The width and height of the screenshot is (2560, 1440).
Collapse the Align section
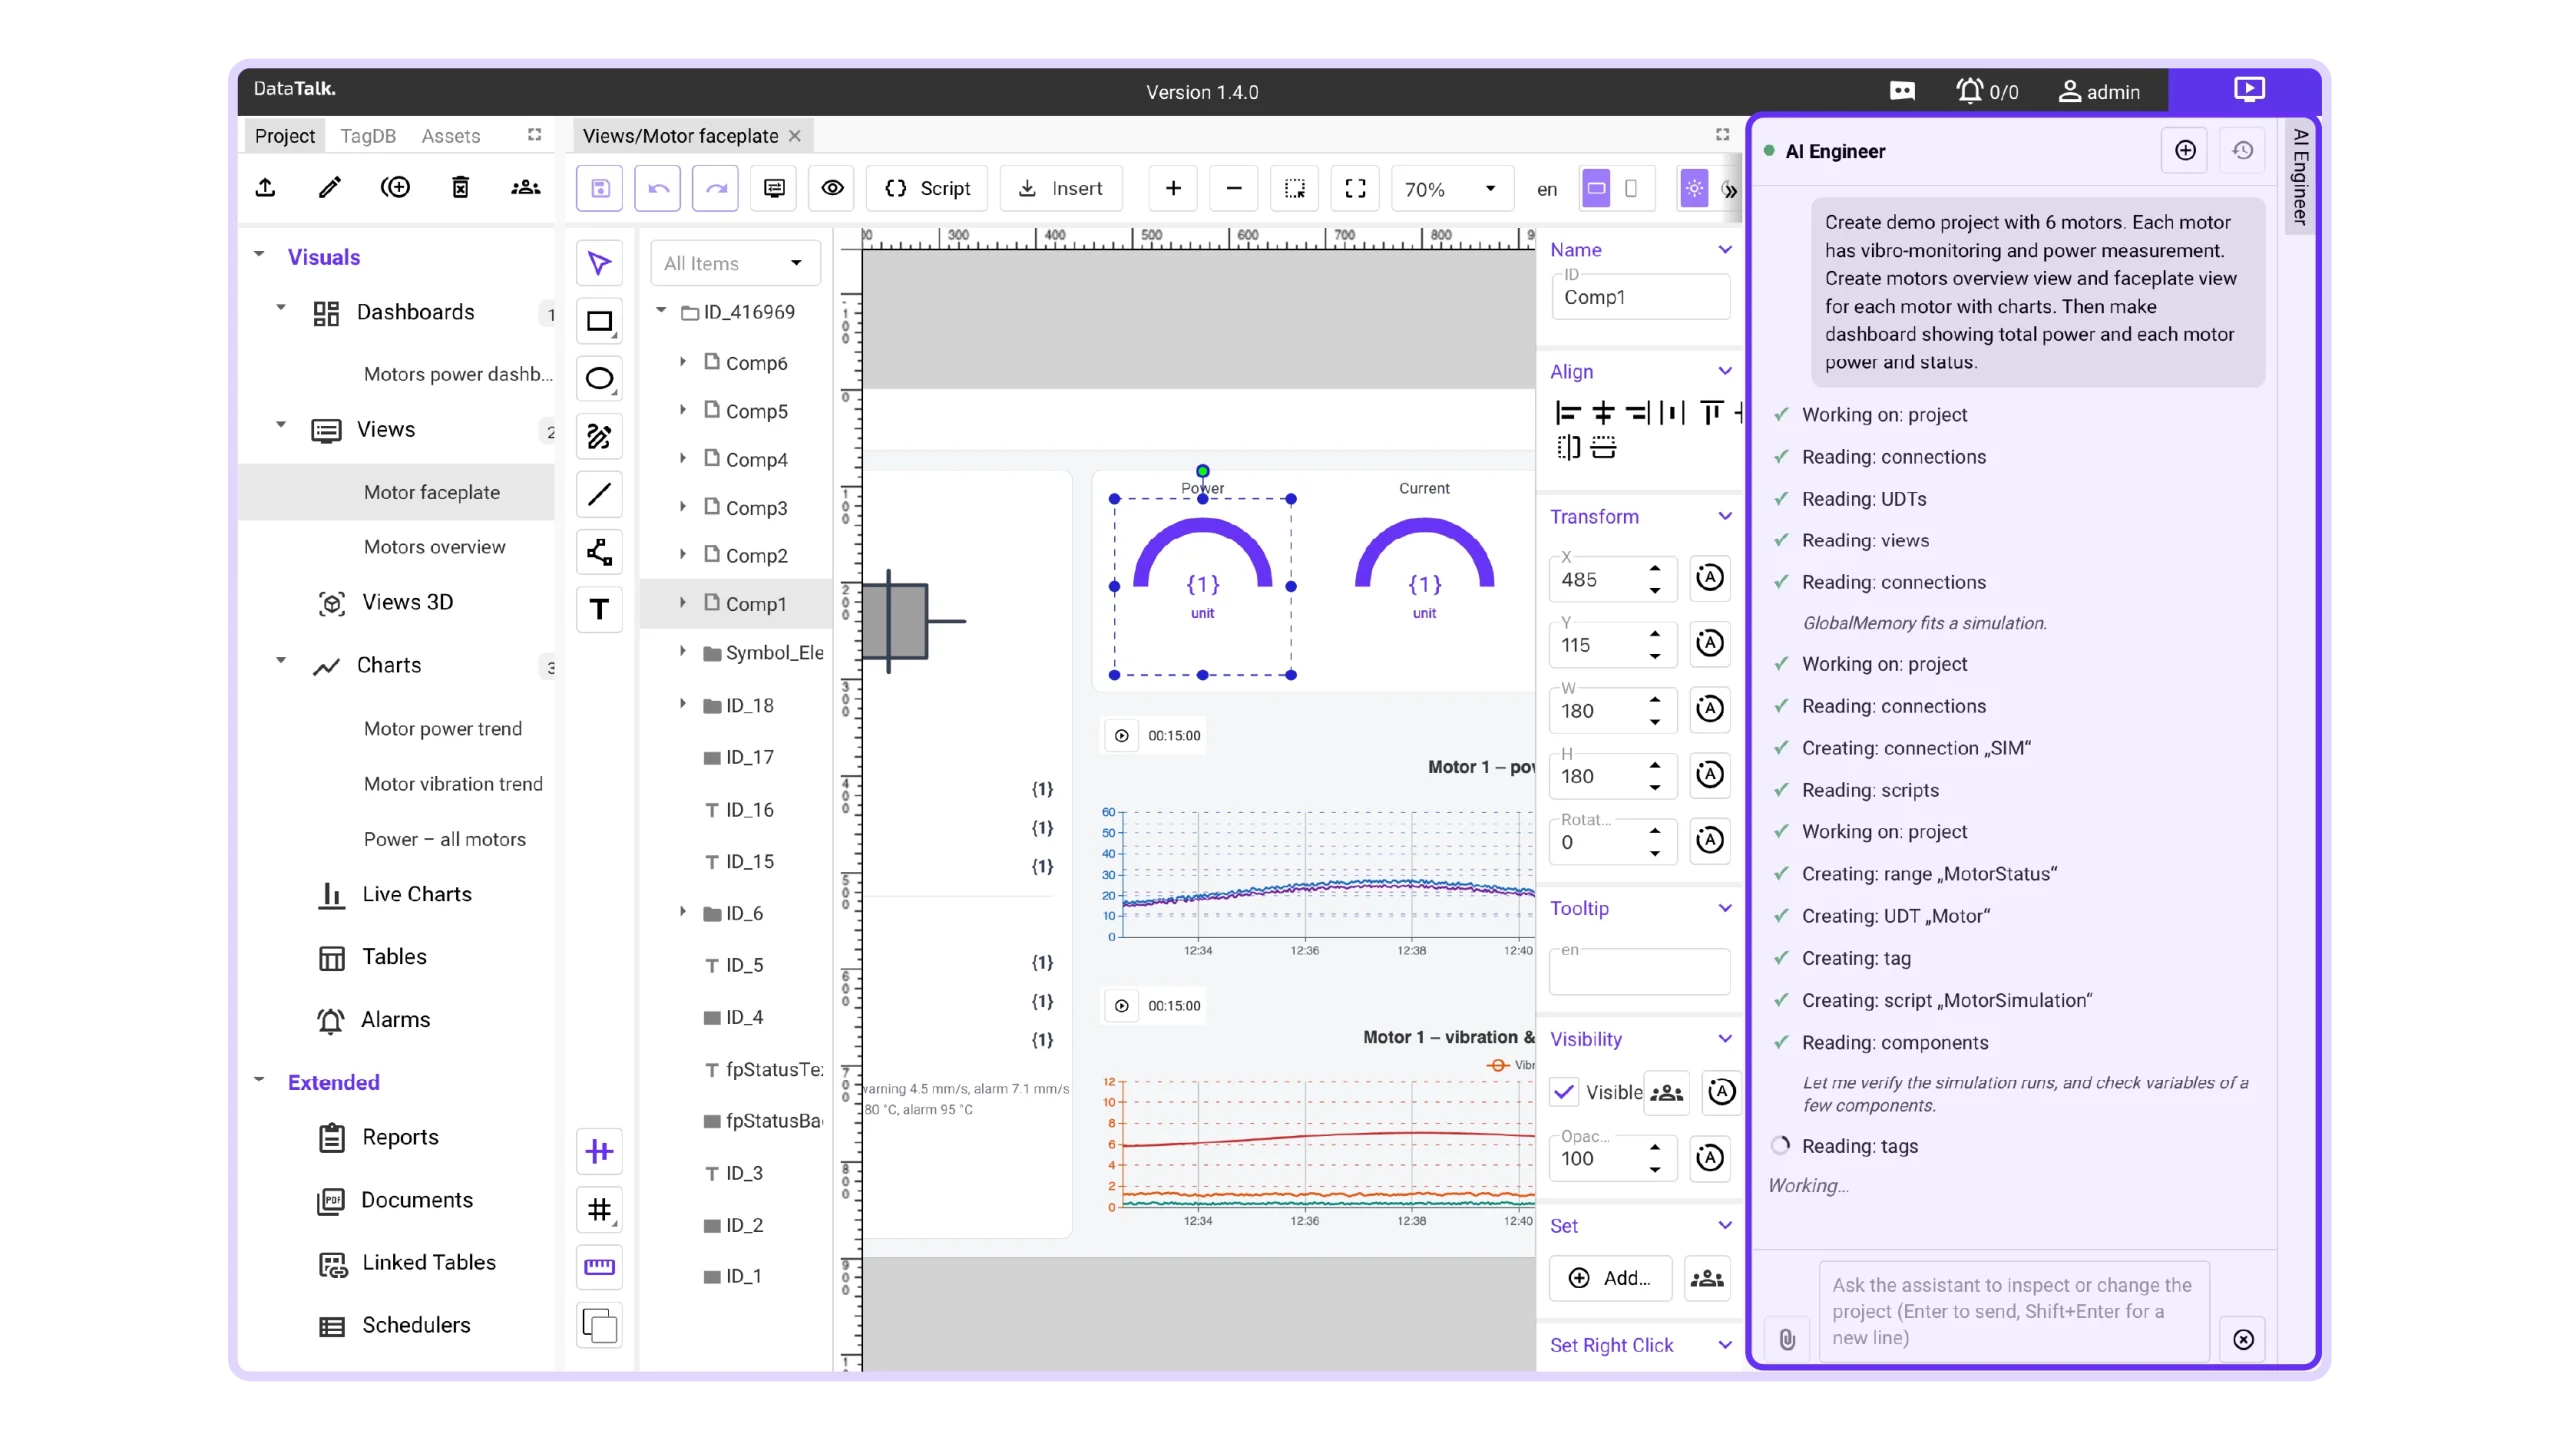coord(1725,371)
